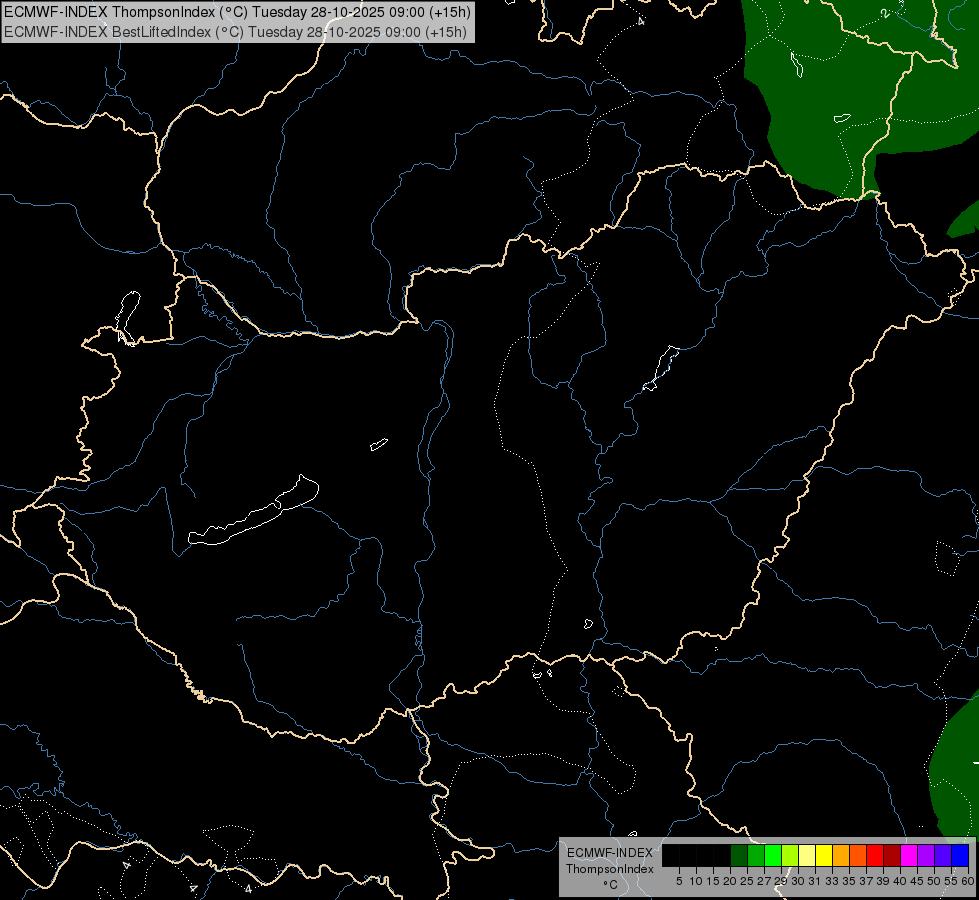Pick the violet 50–55 legend swatch
979x900 pixels.
[943, 855]
